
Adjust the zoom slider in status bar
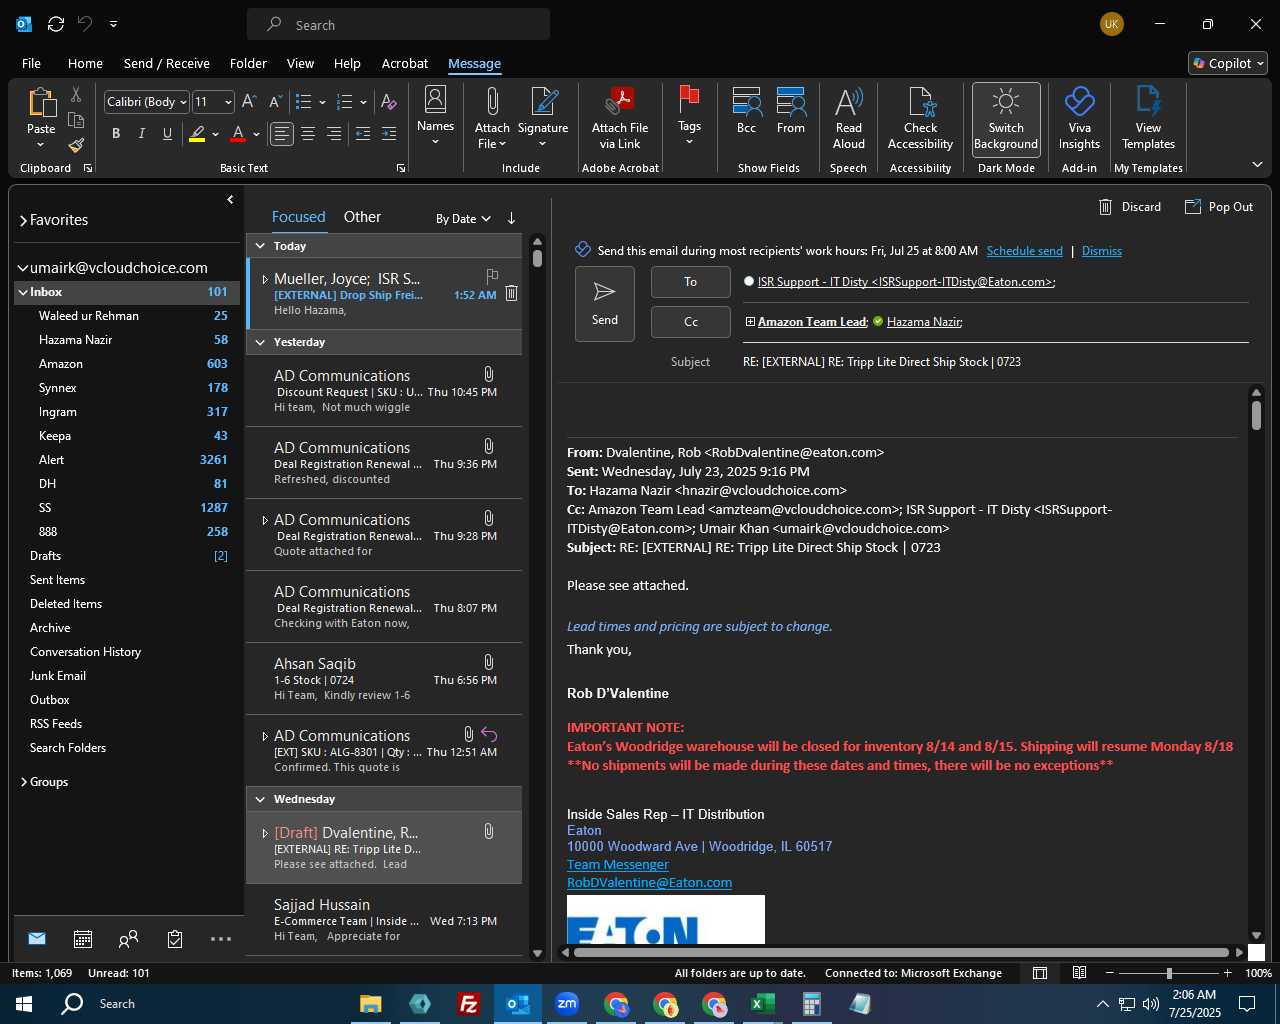[x=1169, y=973]
